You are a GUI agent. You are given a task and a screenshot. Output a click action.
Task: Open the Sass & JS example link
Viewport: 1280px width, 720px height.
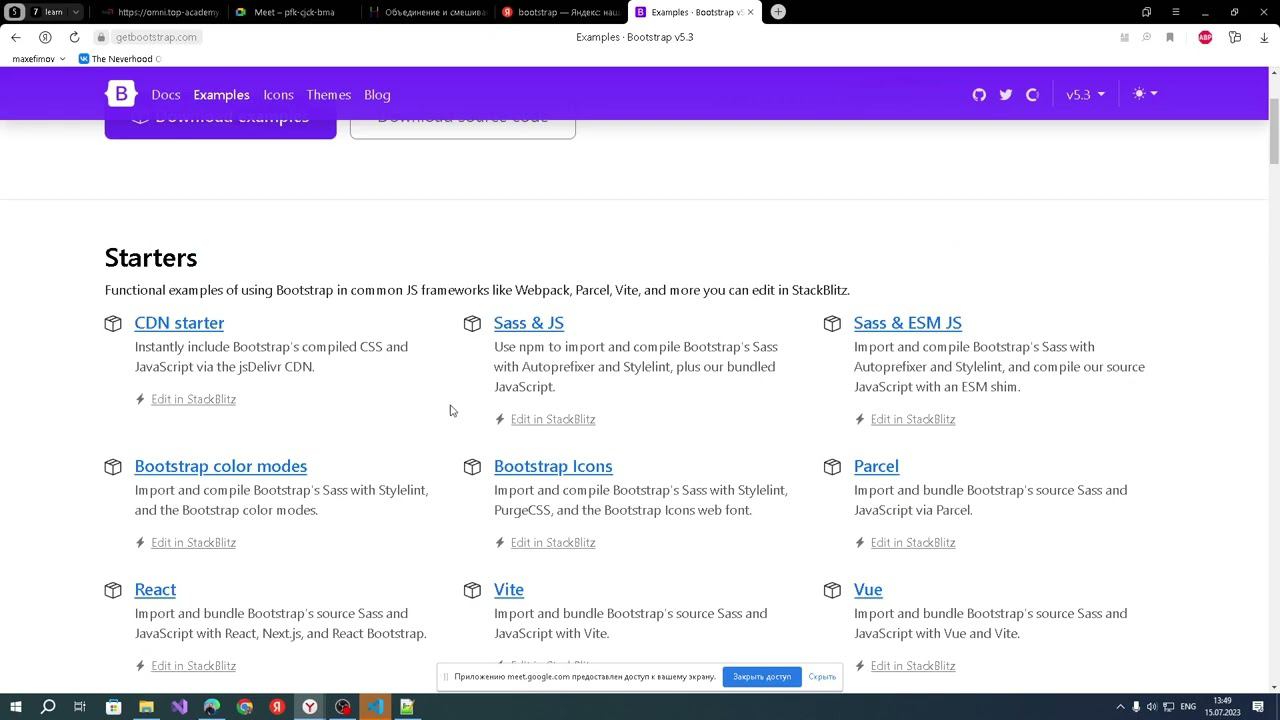point(529,323)
